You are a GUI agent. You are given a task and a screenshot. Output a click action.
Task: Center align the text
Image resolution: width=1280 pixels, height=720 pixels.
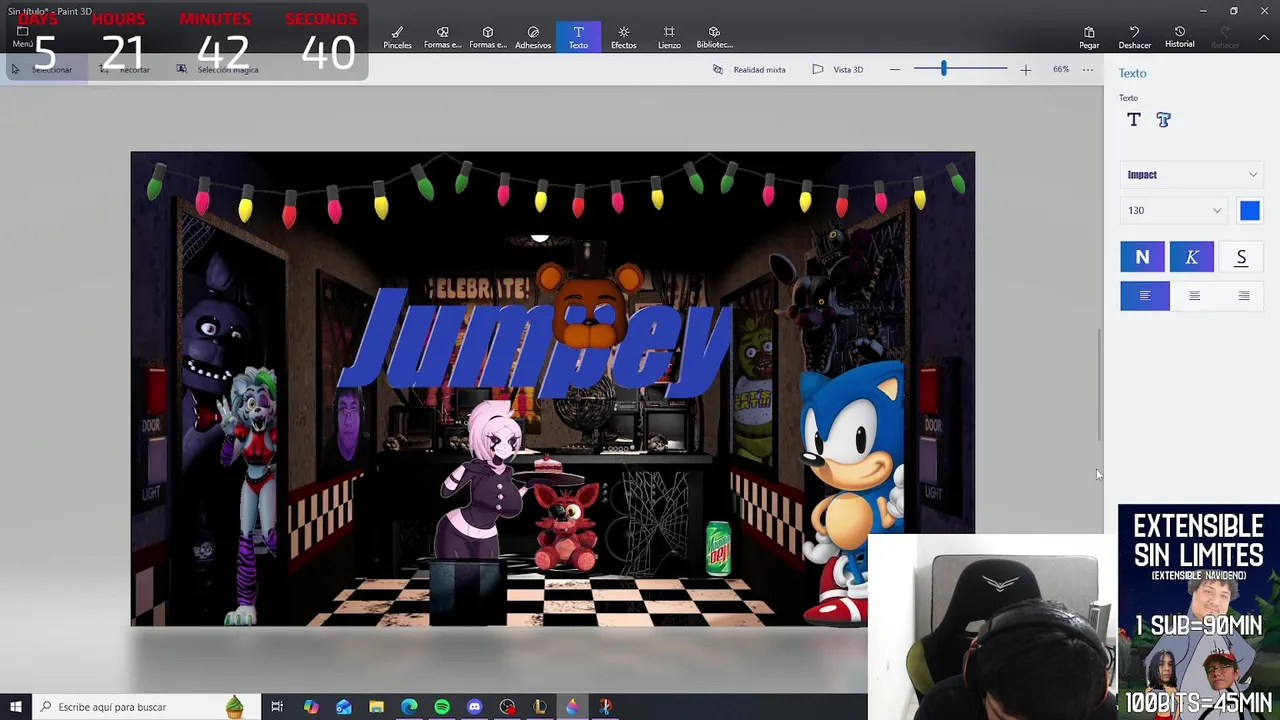(x=1194, y=296)
